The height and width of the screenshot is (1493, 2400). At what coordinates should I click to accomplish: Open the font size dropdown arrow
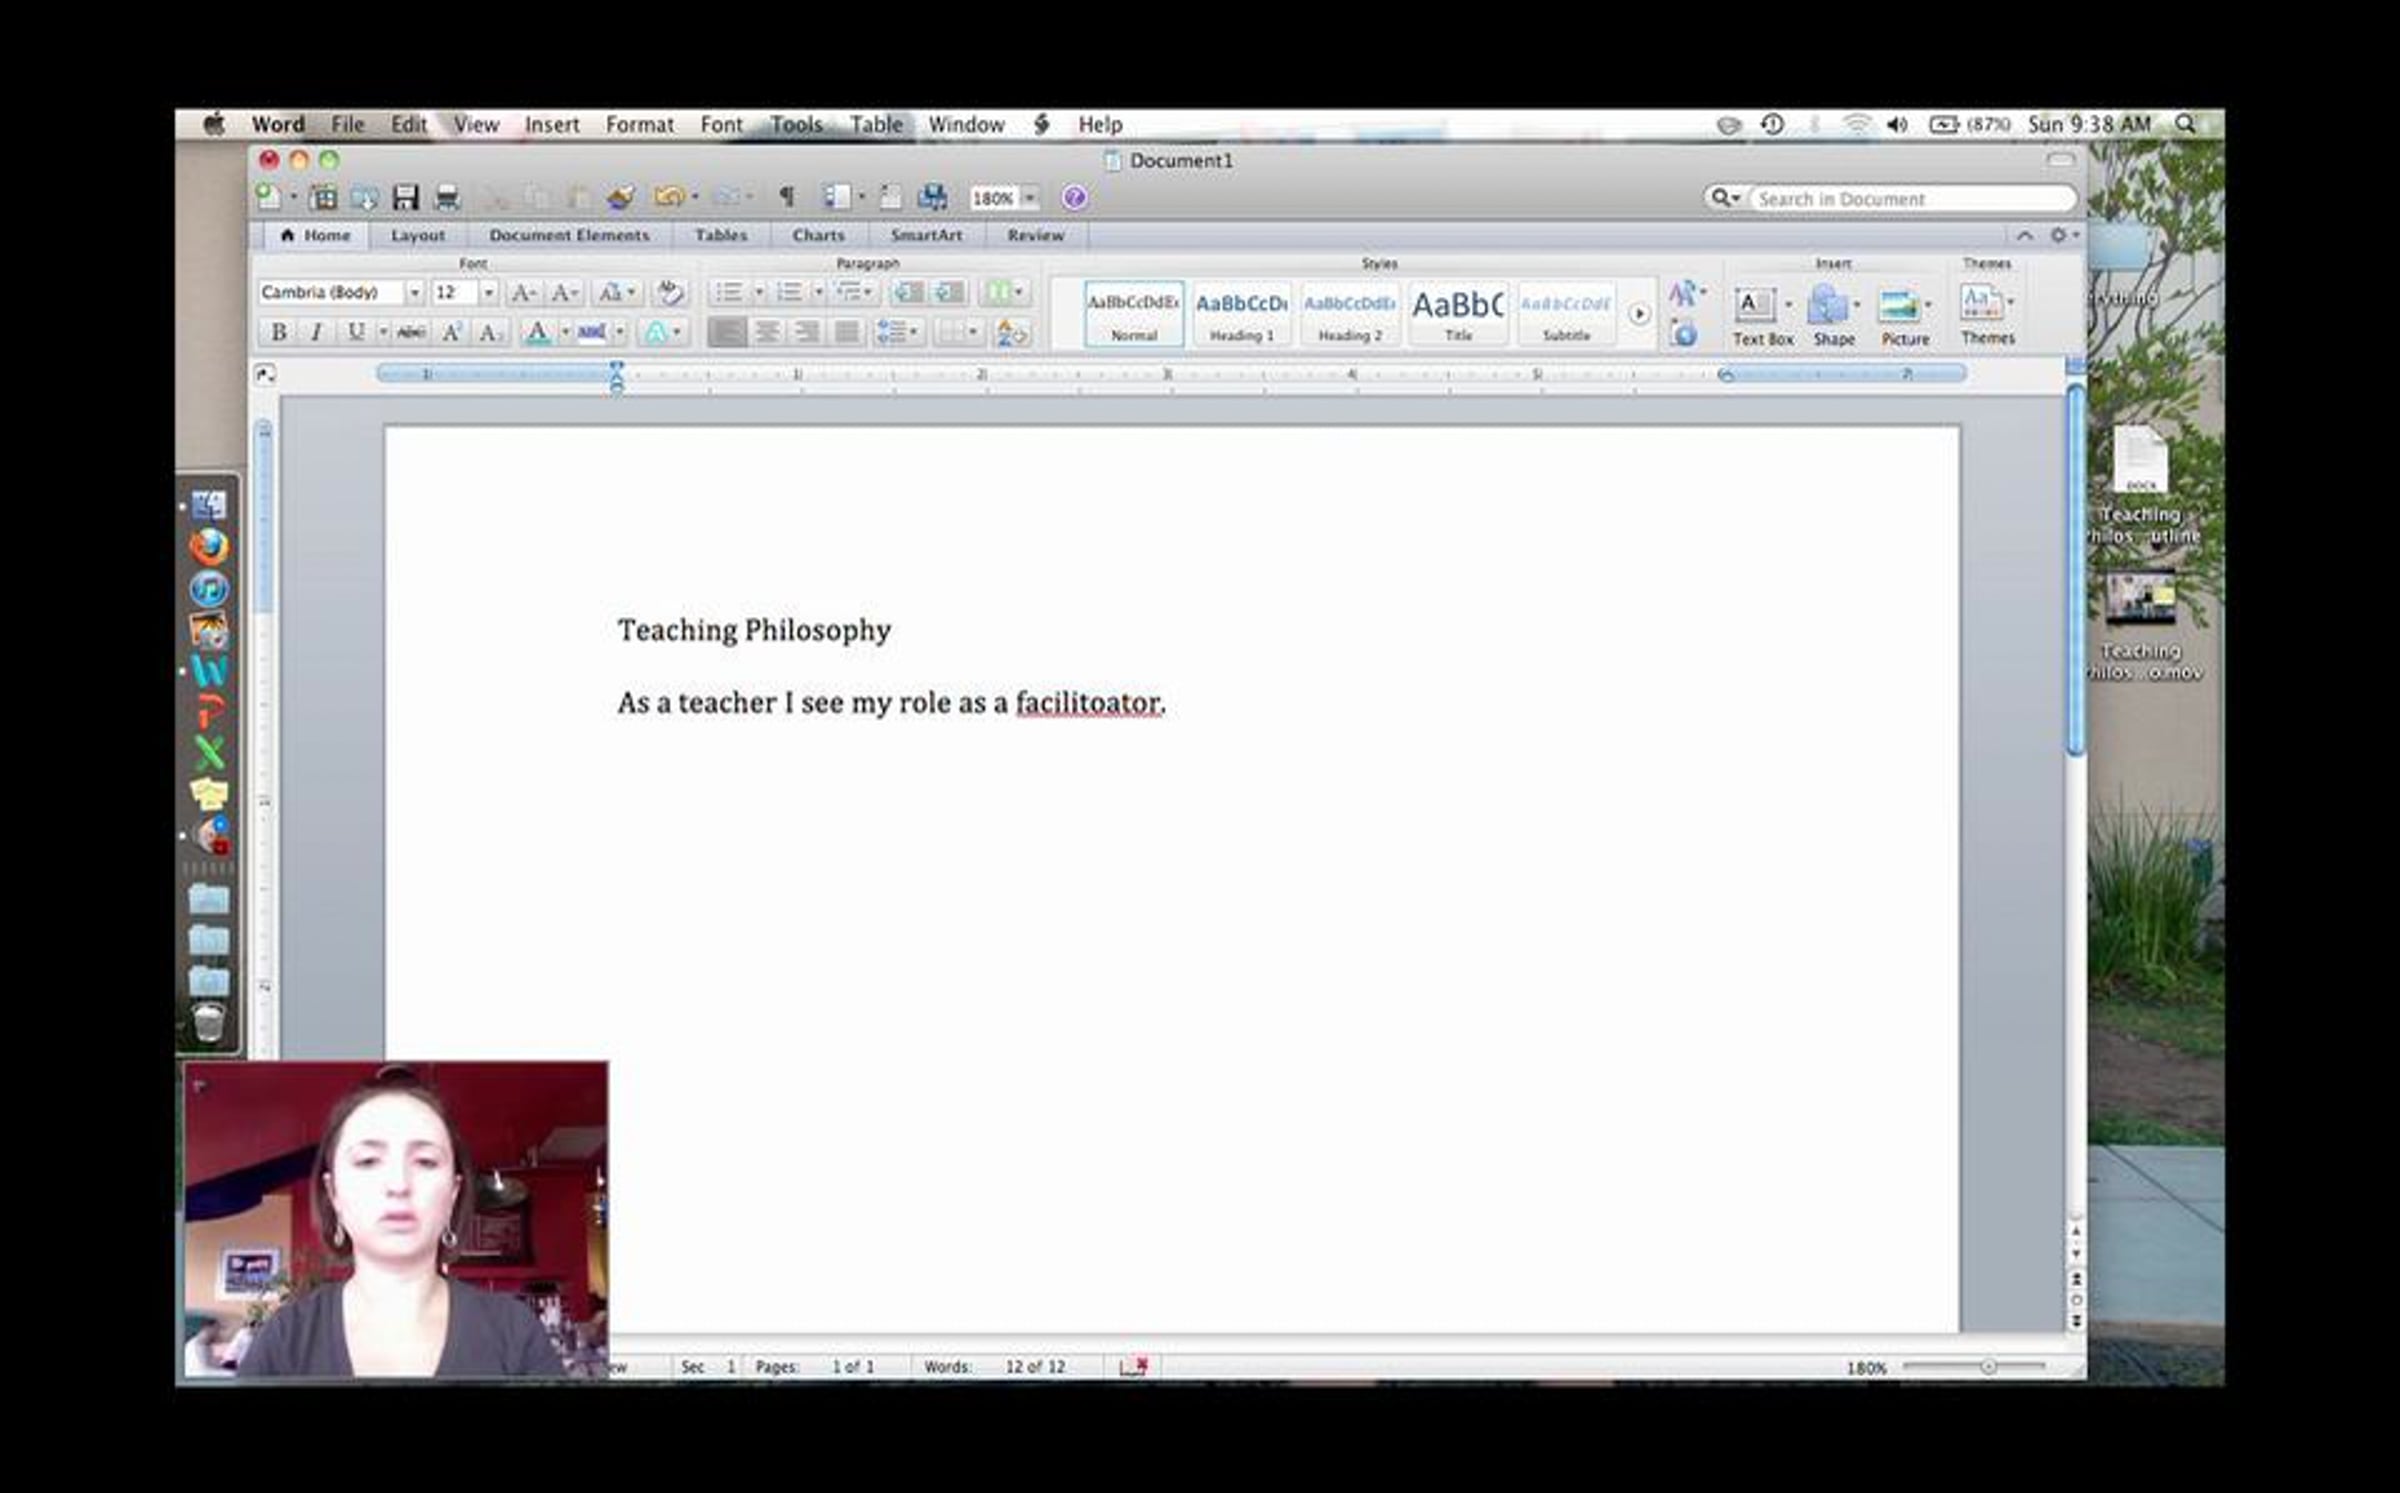click(x=489, y=292)
